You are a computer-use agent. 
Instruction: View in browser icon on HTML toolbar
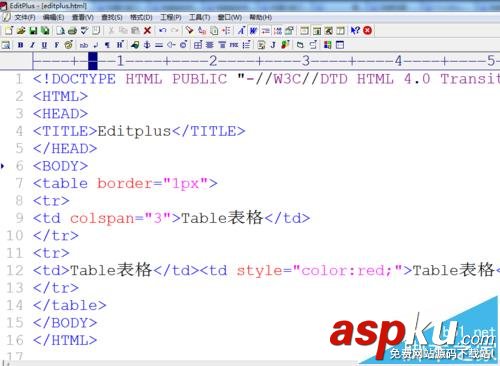pos(6,45)
